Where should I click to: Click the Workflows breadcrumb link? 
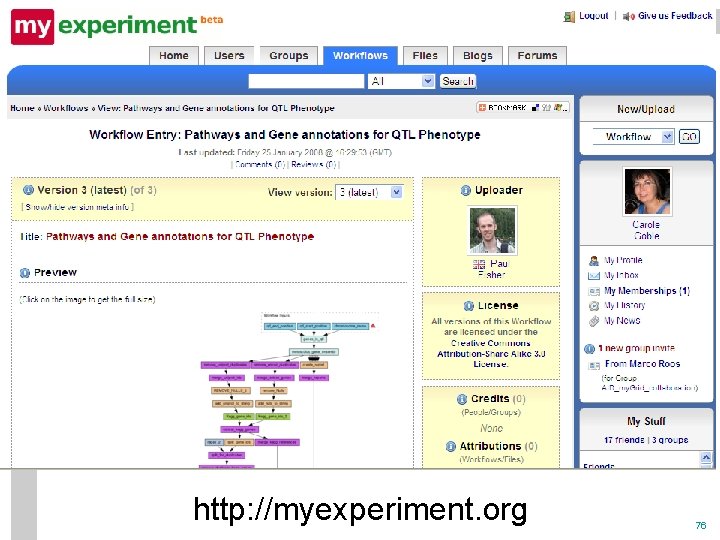[x=66, y=108]
